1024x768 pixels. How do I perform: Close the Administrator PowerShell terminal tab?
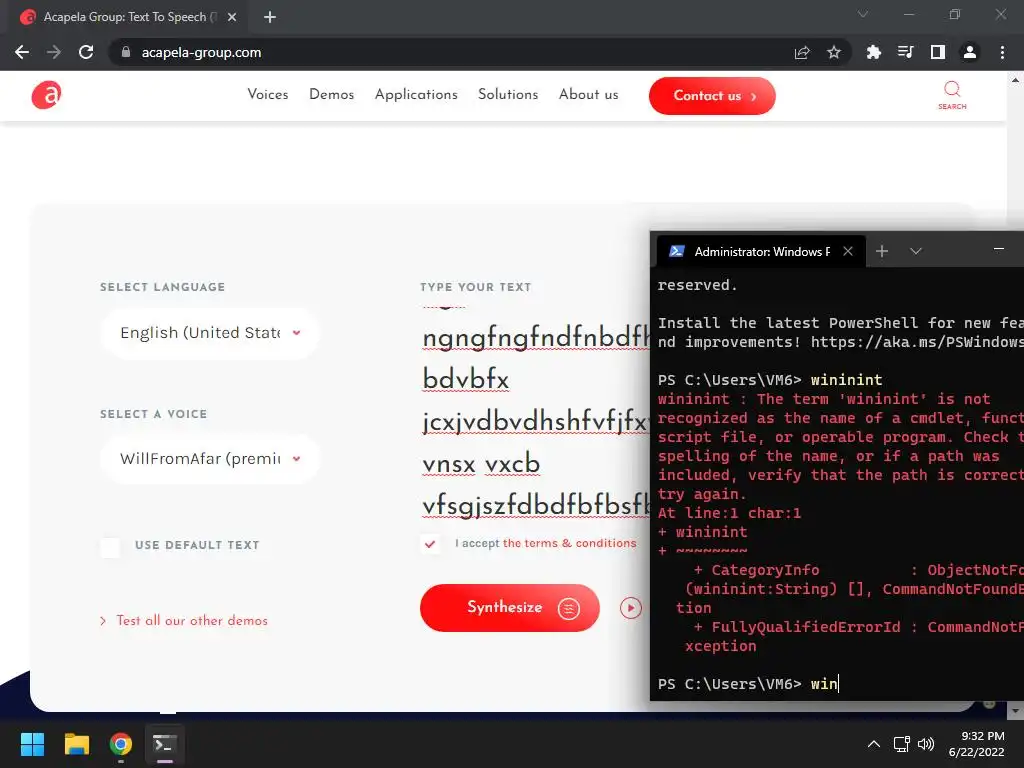[848, 251]
